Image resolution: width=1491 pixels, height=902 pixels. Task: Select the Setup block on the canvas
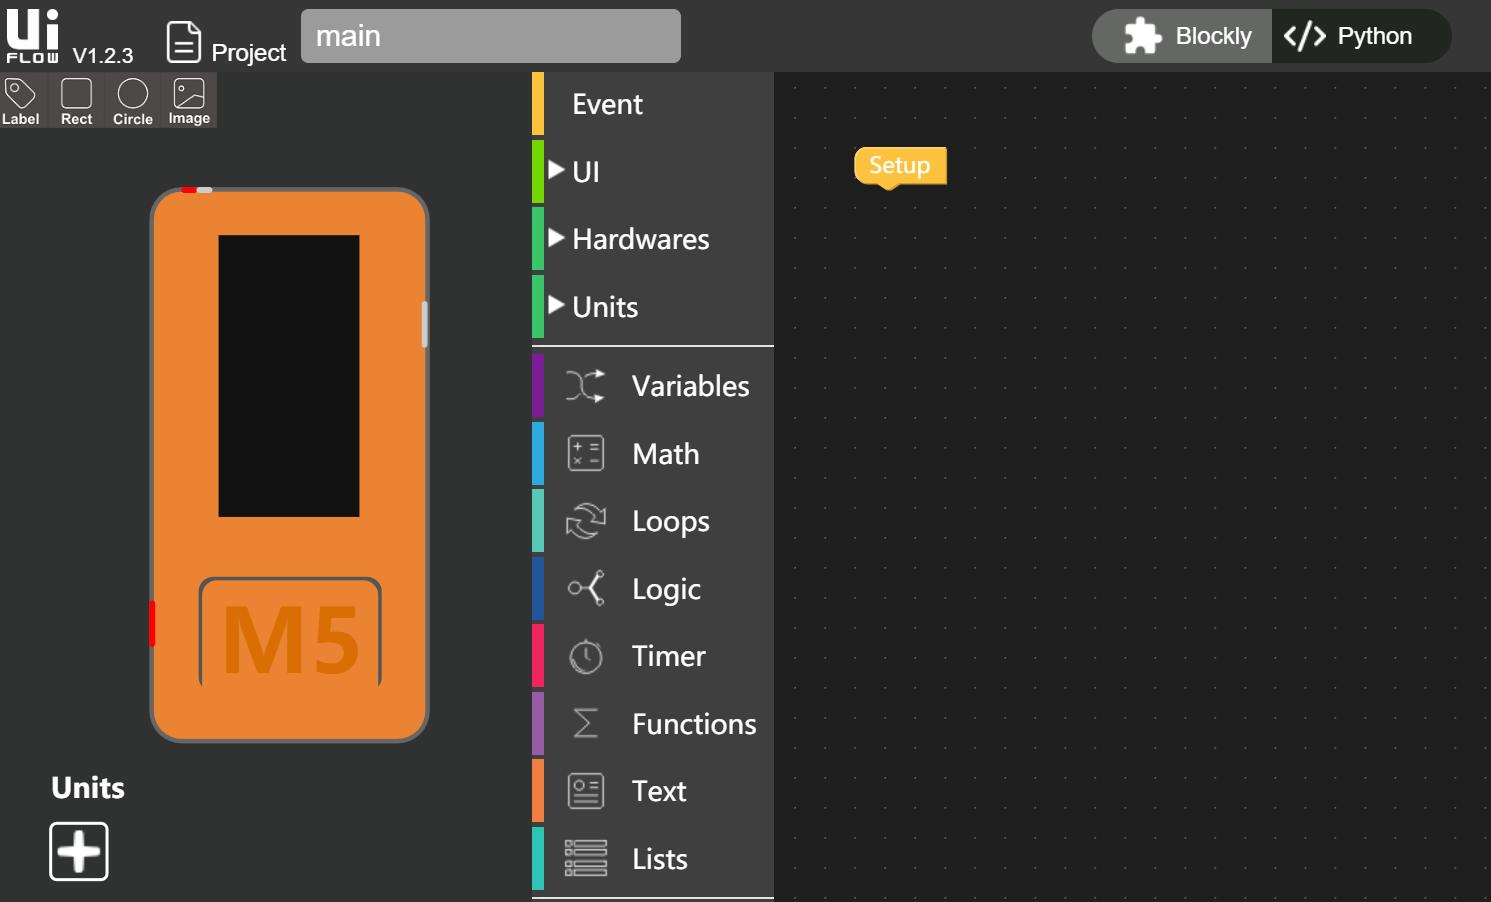click(x=899, y=165)
